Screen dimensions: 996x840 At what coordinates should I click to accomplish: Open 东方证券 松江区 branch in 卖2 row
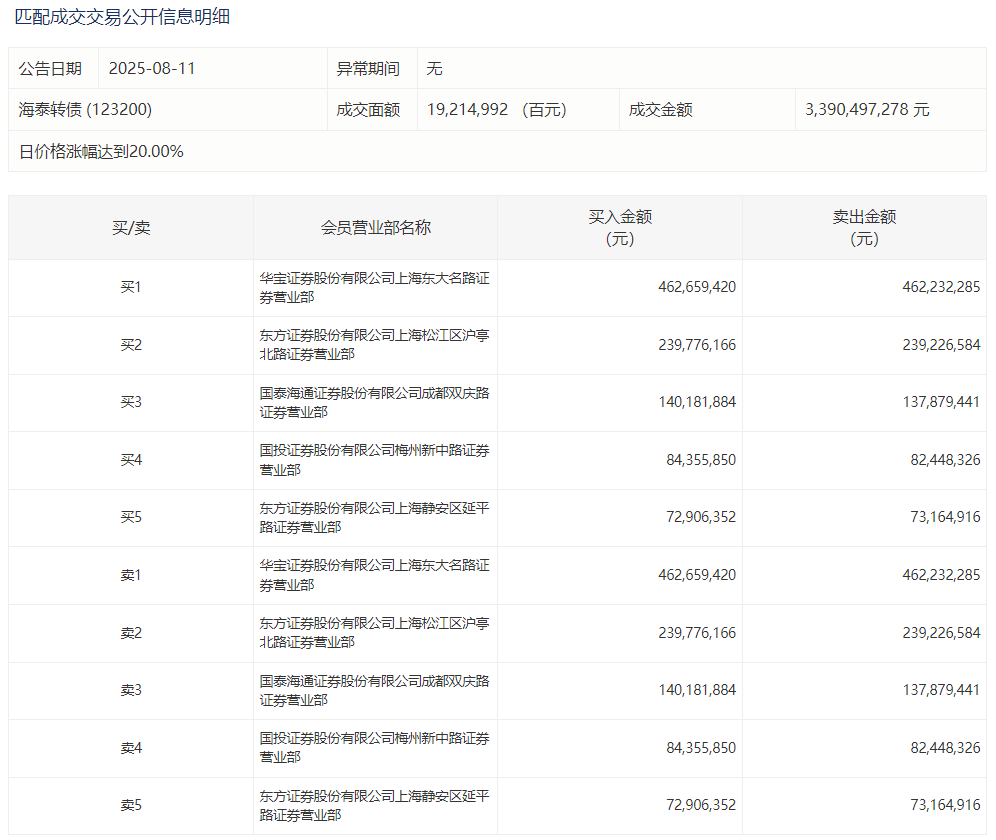[x=374, y=633]
